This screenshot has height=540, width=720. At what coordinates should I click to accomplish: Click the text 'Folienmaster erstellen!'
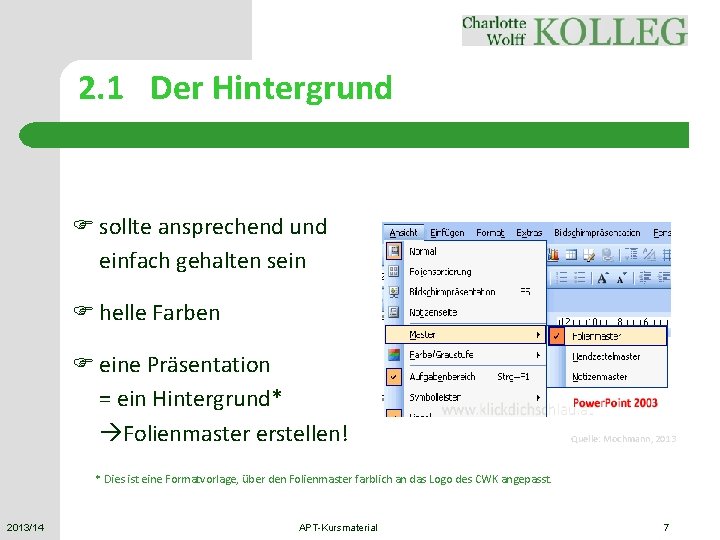point(236,433)
